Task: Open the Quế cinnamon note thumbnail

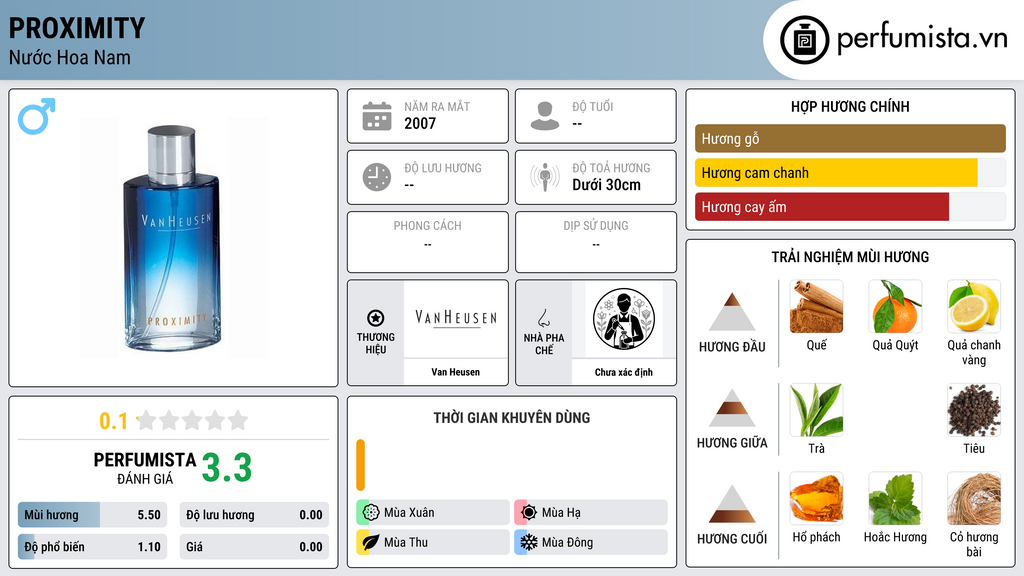Action: 816,306
